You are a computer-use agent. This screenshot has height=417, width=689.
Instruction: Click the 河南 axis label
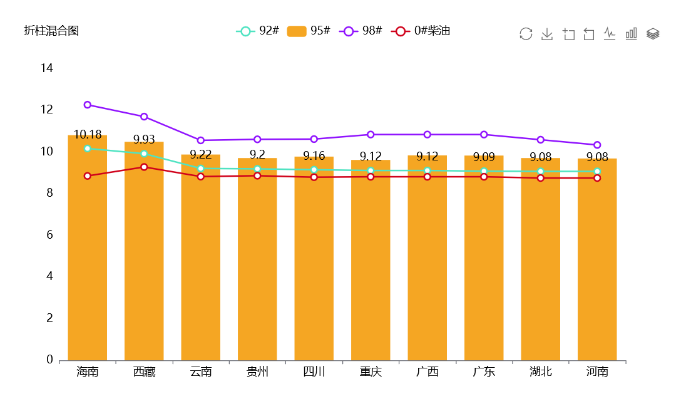coord(597,372)
